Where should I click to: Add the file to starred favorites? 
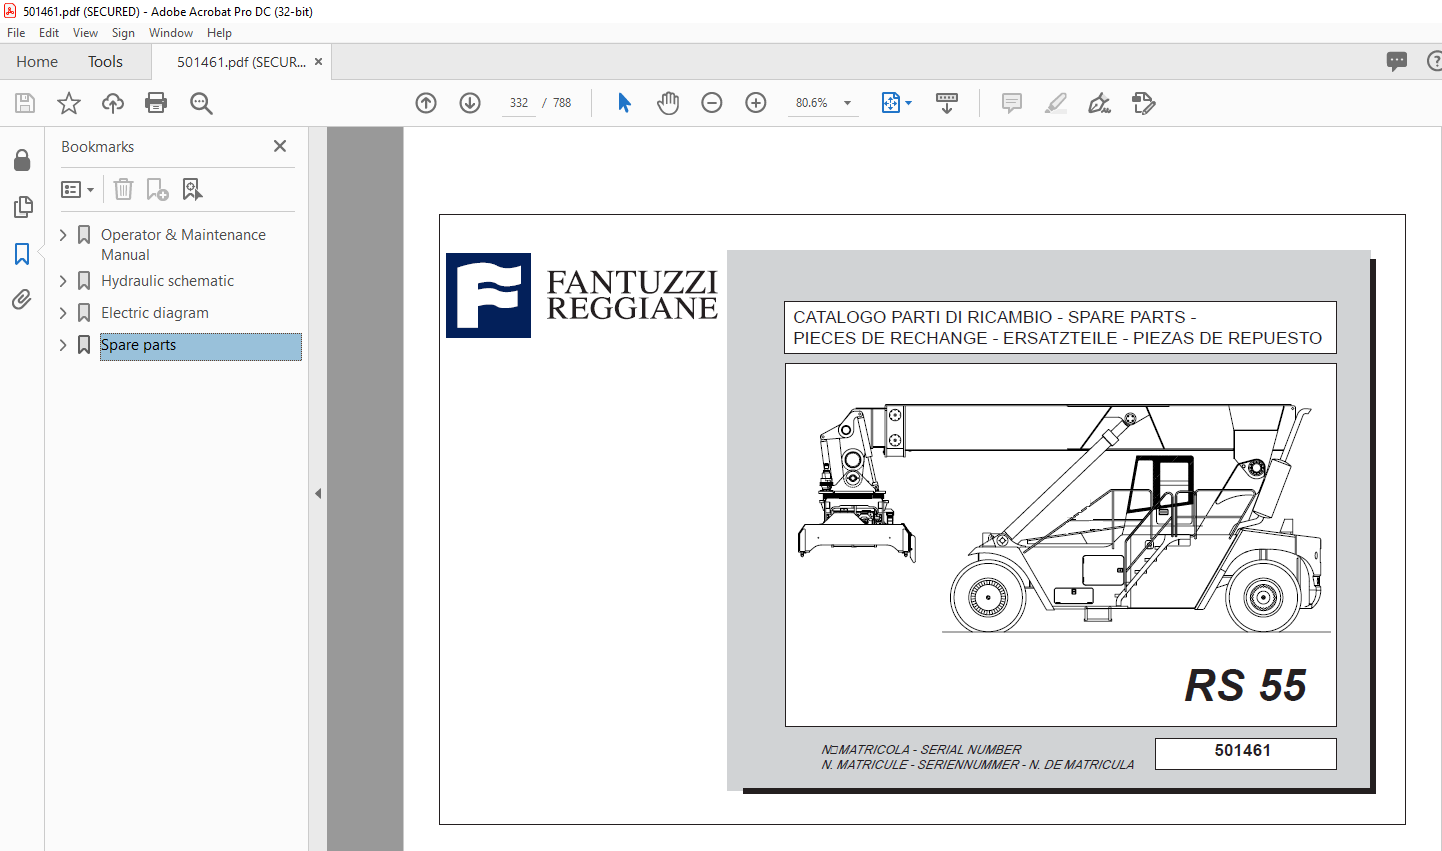click(x=69, y=103)
